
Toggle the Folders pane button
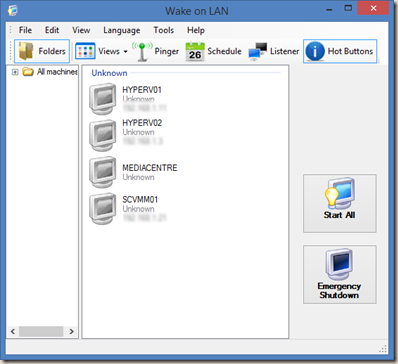tap(42, 51)
